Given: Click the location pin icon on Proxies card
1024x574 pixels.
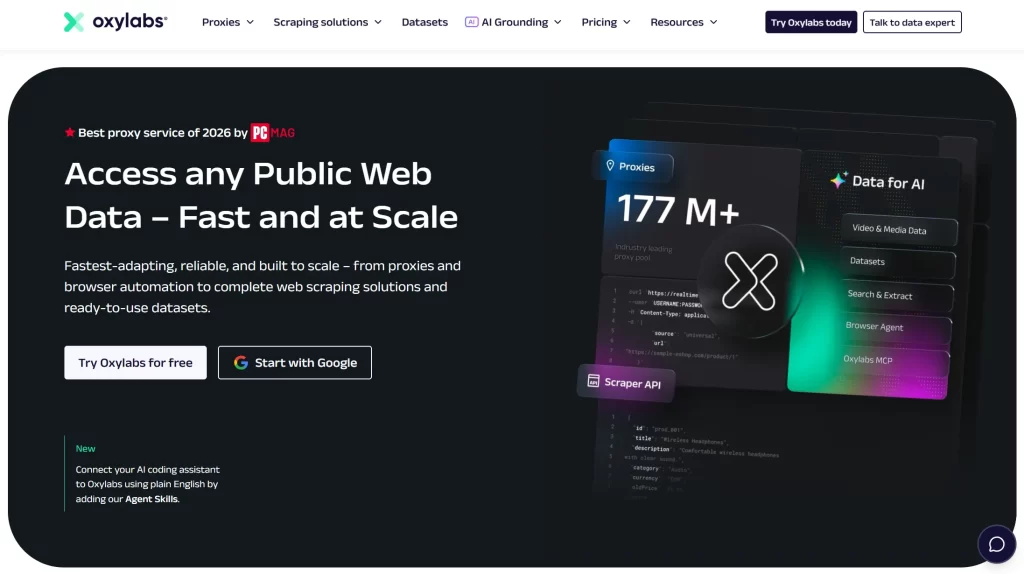Looking at the screenshot, I should (610, 166).
